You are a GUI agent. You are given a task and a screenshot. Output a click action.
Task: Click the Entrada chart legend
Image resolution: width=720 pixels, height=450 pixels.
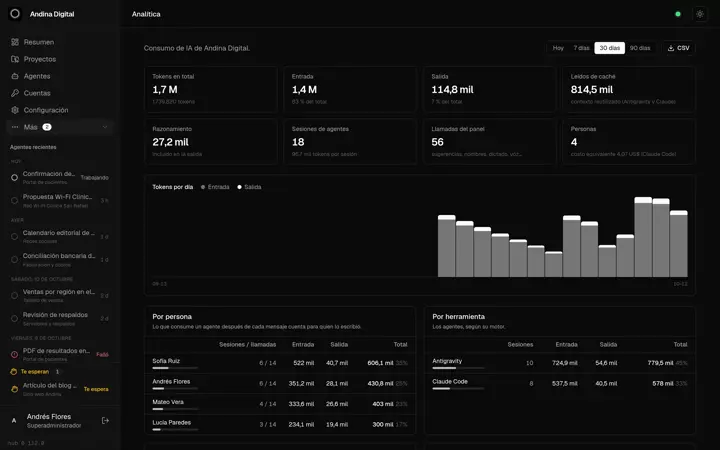pyautogui.click(x=215, y=187)
